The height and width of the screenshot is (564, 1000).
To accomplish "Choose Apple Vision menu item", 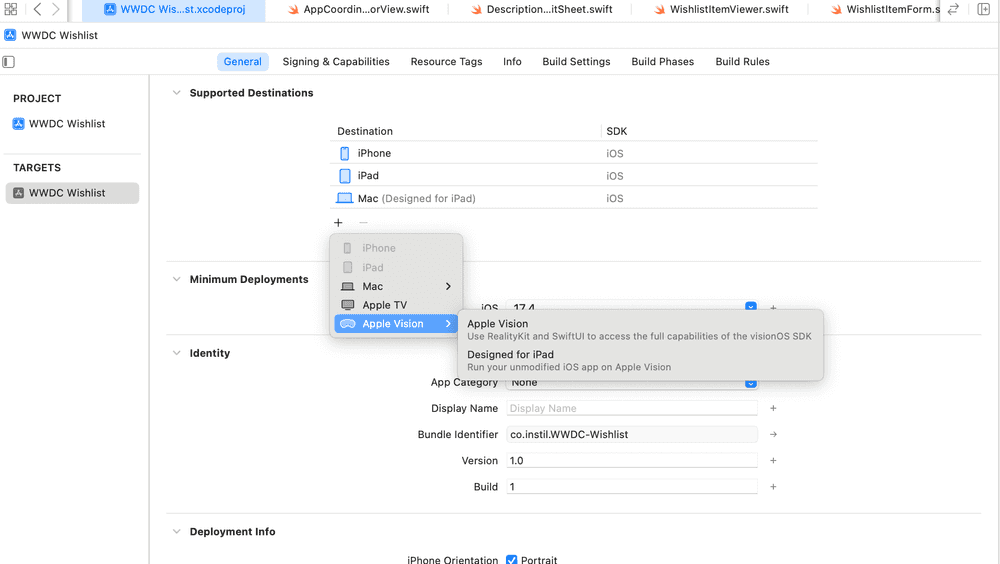I will click(x=396, y=324).
